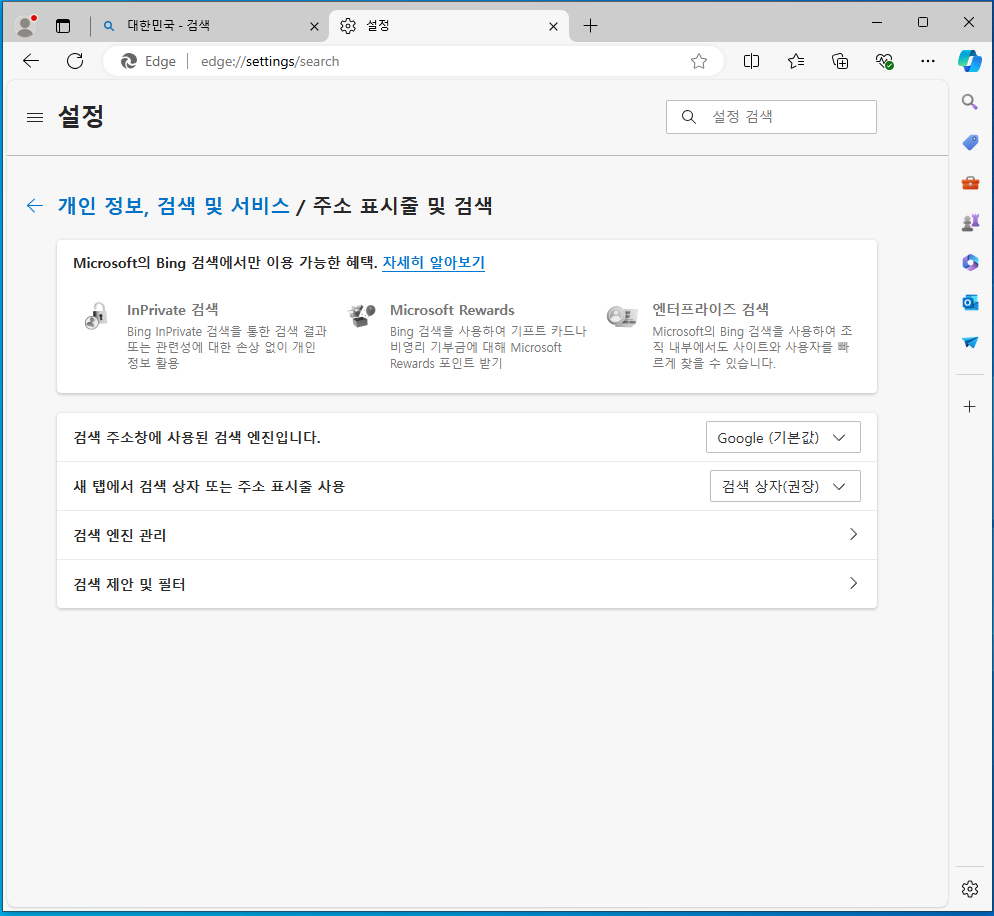
Task: Expand 검색 제안 및 필터 row
Action: coord(467,584)
